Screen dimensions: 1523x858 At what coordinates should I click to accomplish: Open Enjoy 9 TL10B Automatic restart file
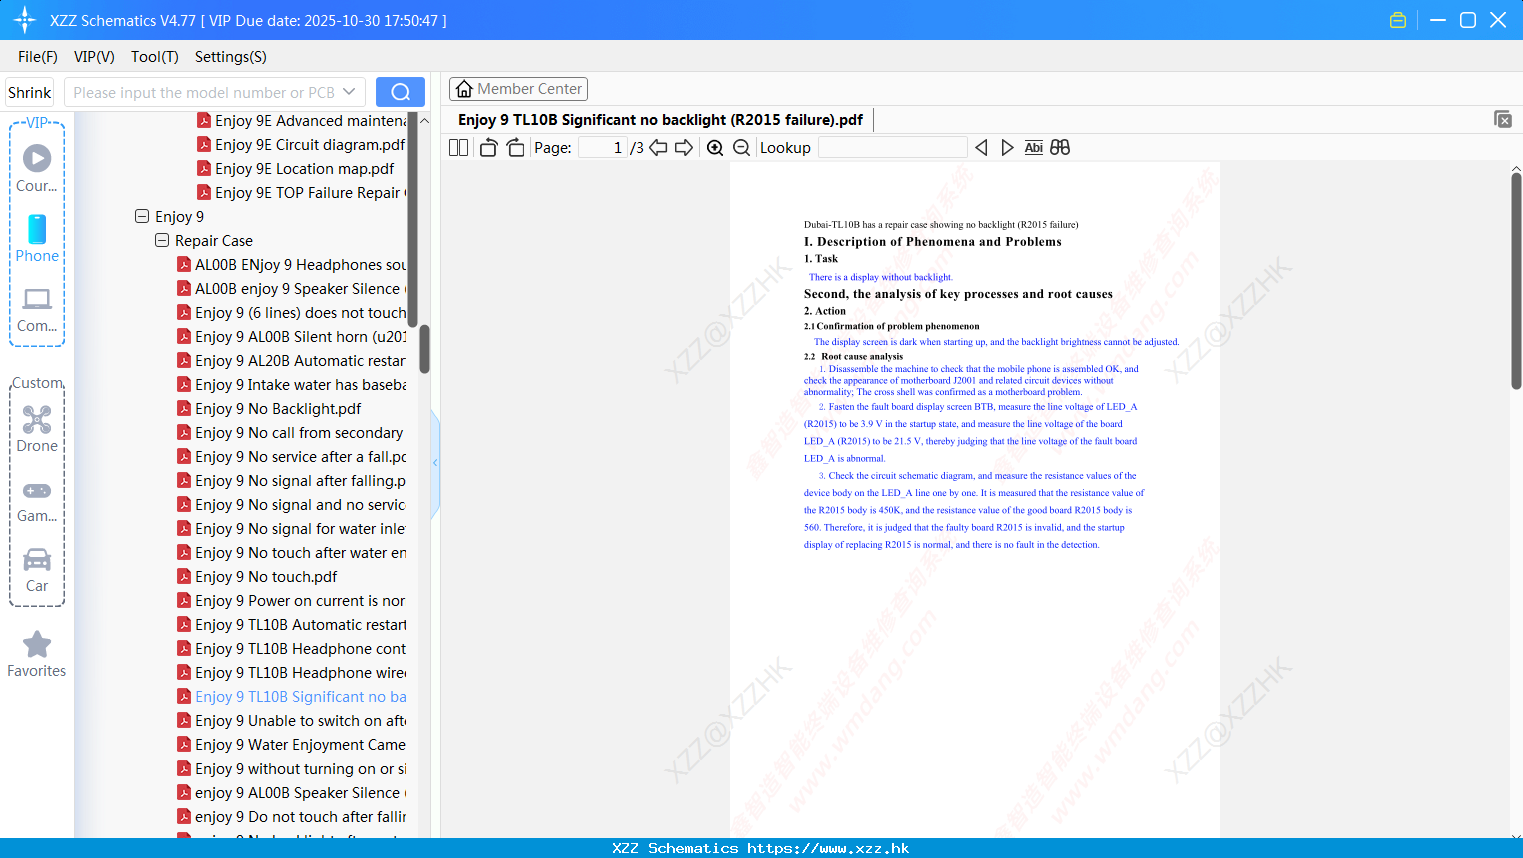(292, 624)
